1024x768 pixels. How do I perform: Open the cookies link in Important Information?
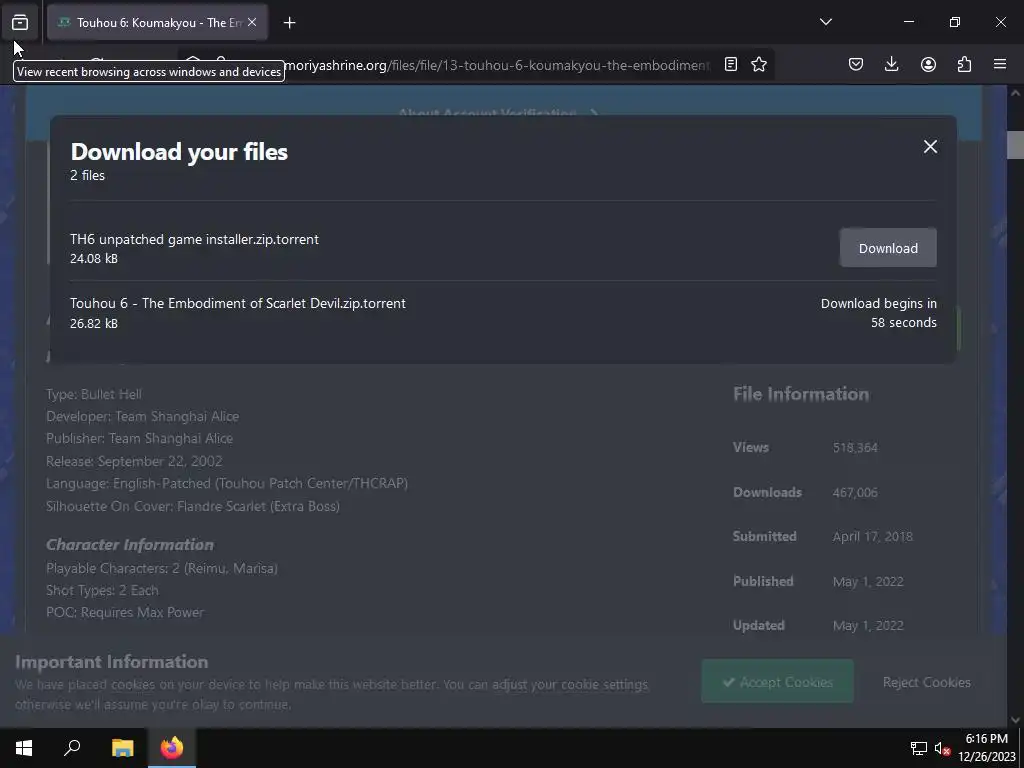pos(133,684)
